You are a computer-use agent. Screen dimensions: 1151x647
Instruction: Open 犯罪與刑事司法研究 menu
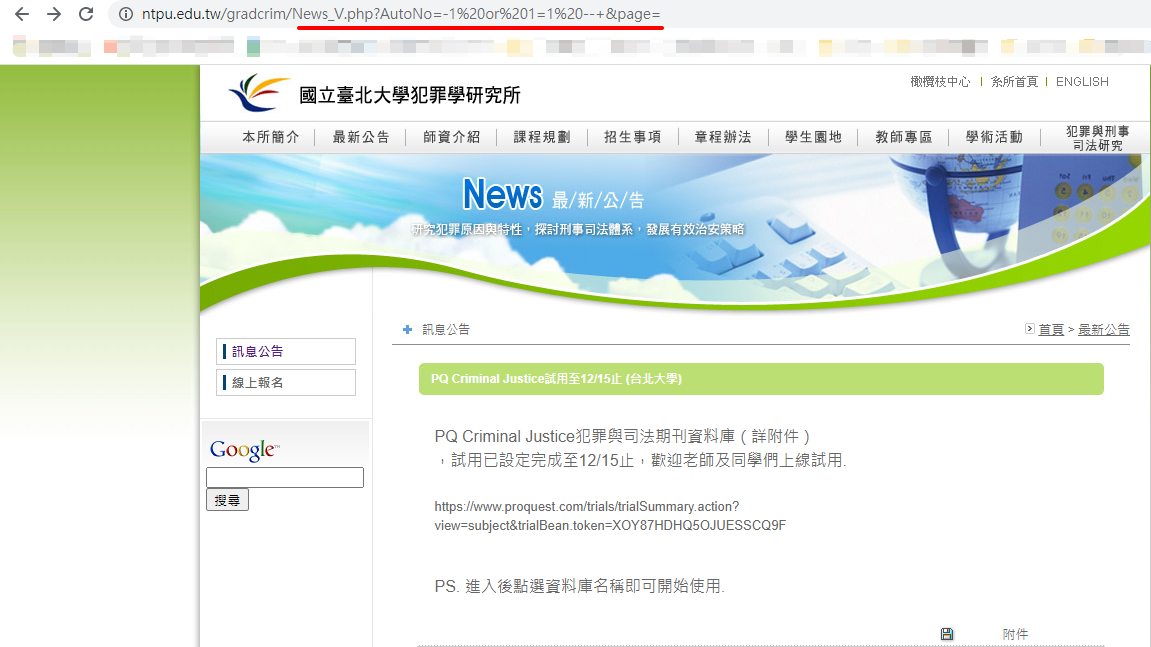[x=1097, y=138]
